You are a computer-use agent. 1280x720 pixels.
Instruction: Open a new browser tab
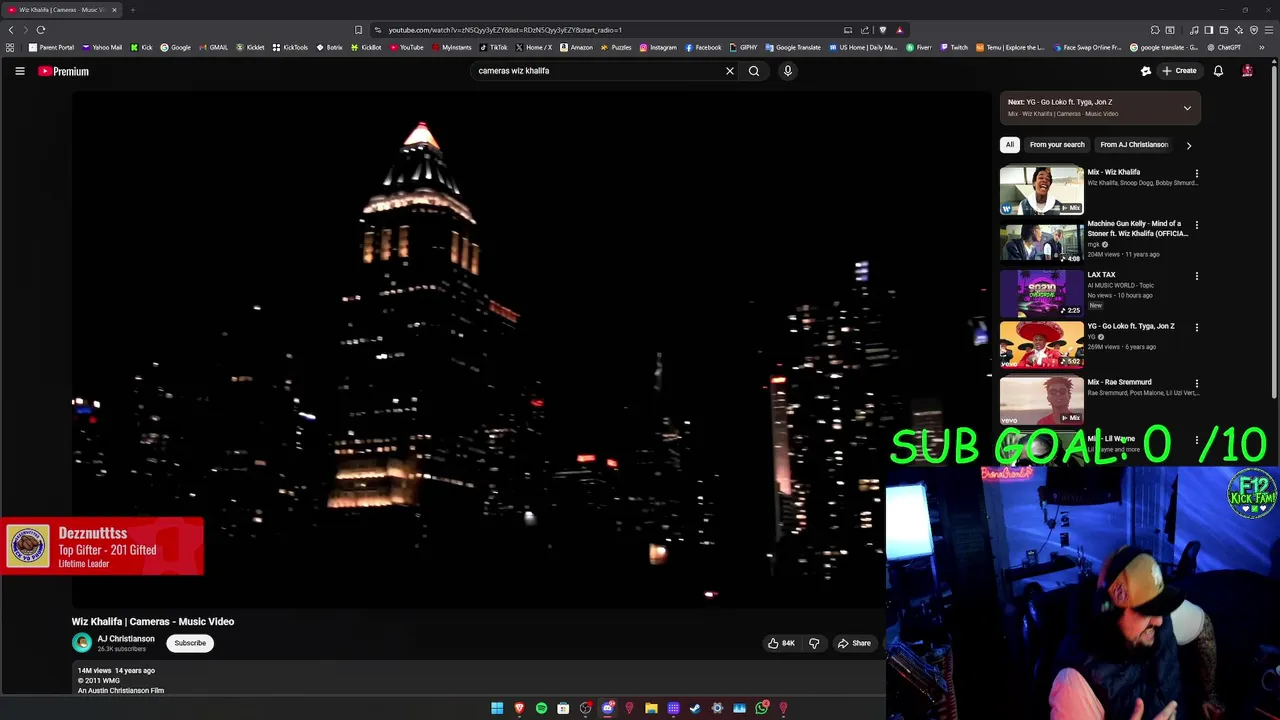point(132,10)
